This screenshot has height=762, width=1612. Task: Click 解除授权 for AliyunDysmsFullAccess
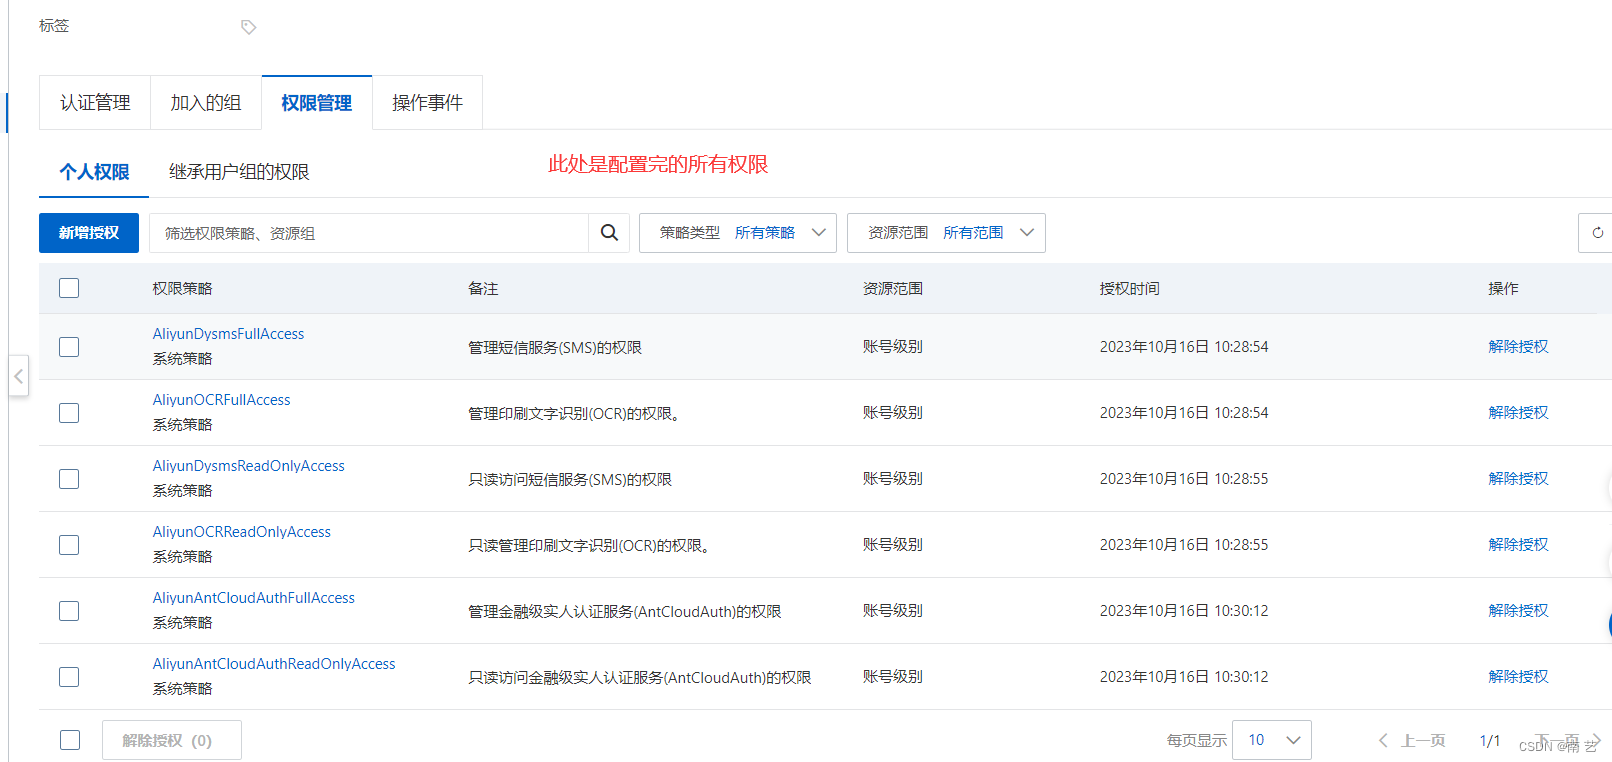pyautogui.click(x=1518, y=347)
